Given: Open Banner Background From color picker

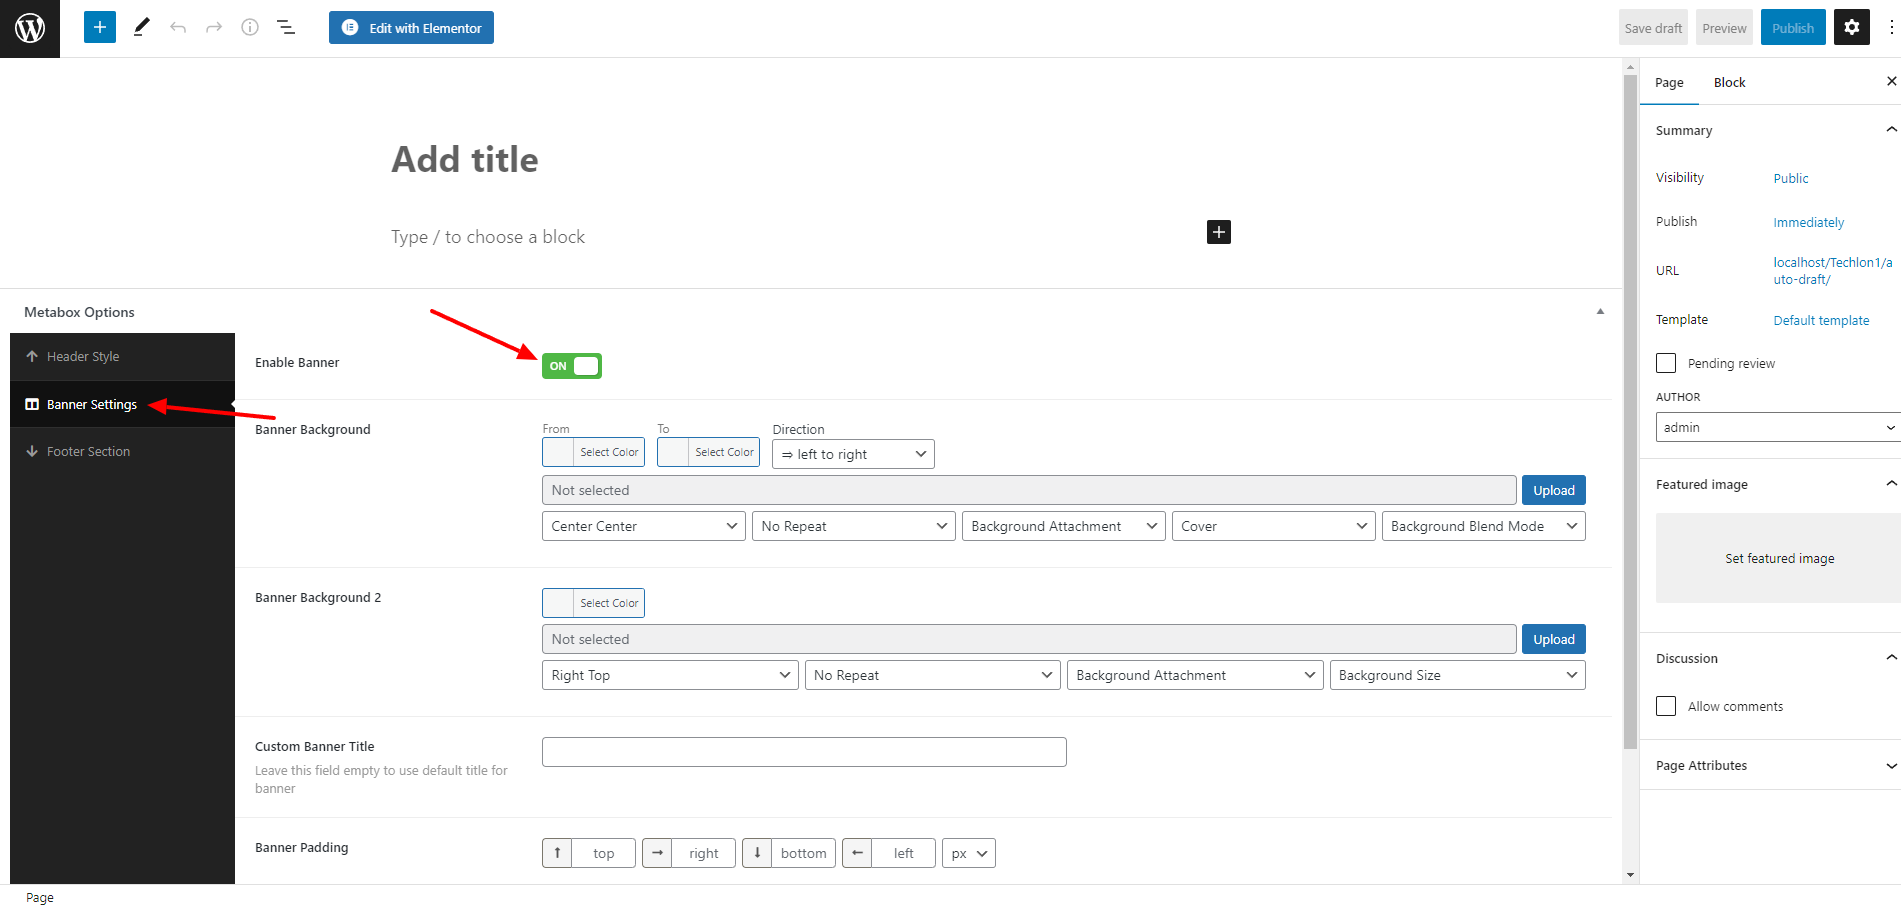Looking at the screenshot, I should 593,452.
